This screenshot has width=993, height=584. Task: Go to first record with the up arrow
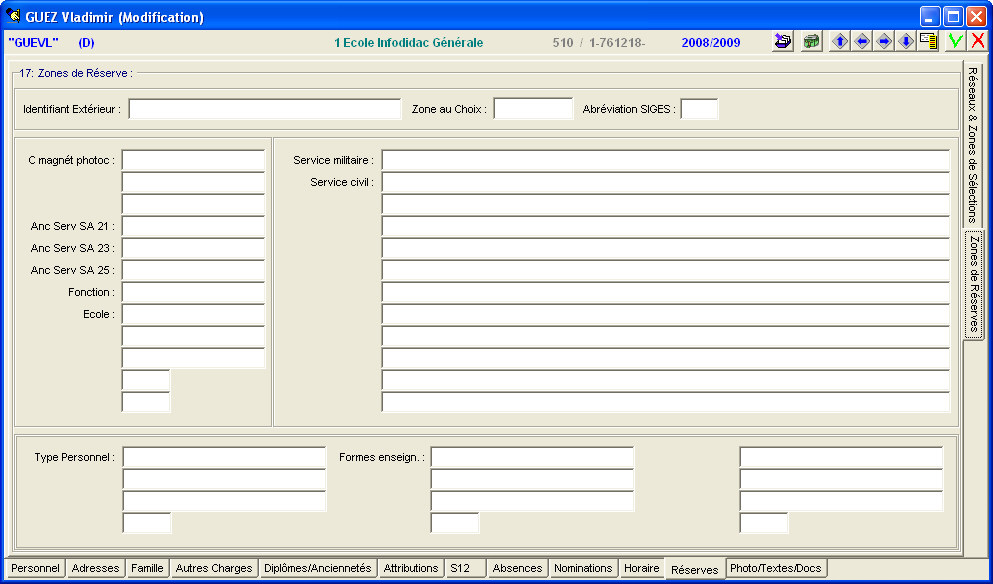tap(840, 42)
